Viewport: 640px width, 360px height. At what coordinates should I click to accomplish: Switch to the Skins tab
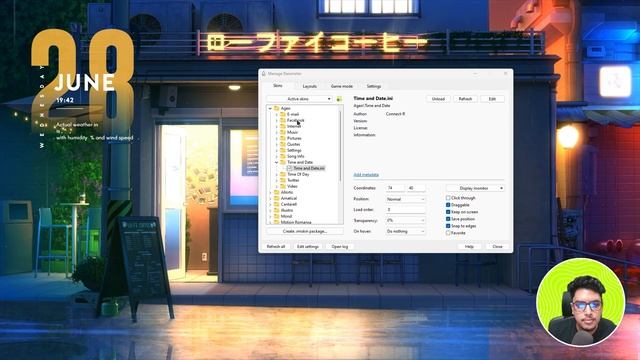(x=278, y=86)
